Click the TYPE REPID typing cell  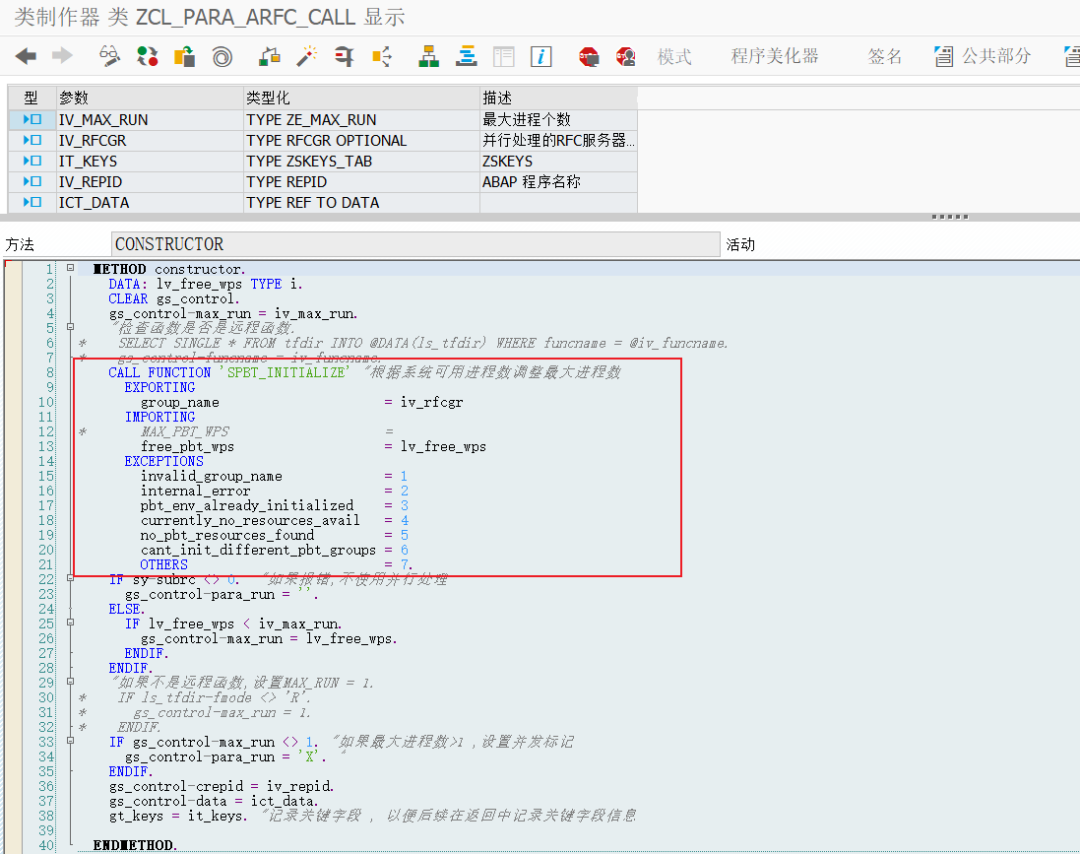362,182
